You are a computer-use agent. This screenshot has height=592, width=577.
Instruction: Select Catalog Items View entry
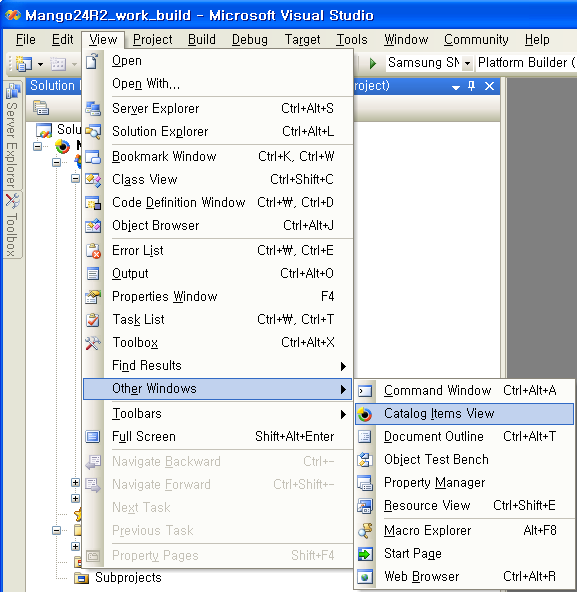(x=464, y=414)
